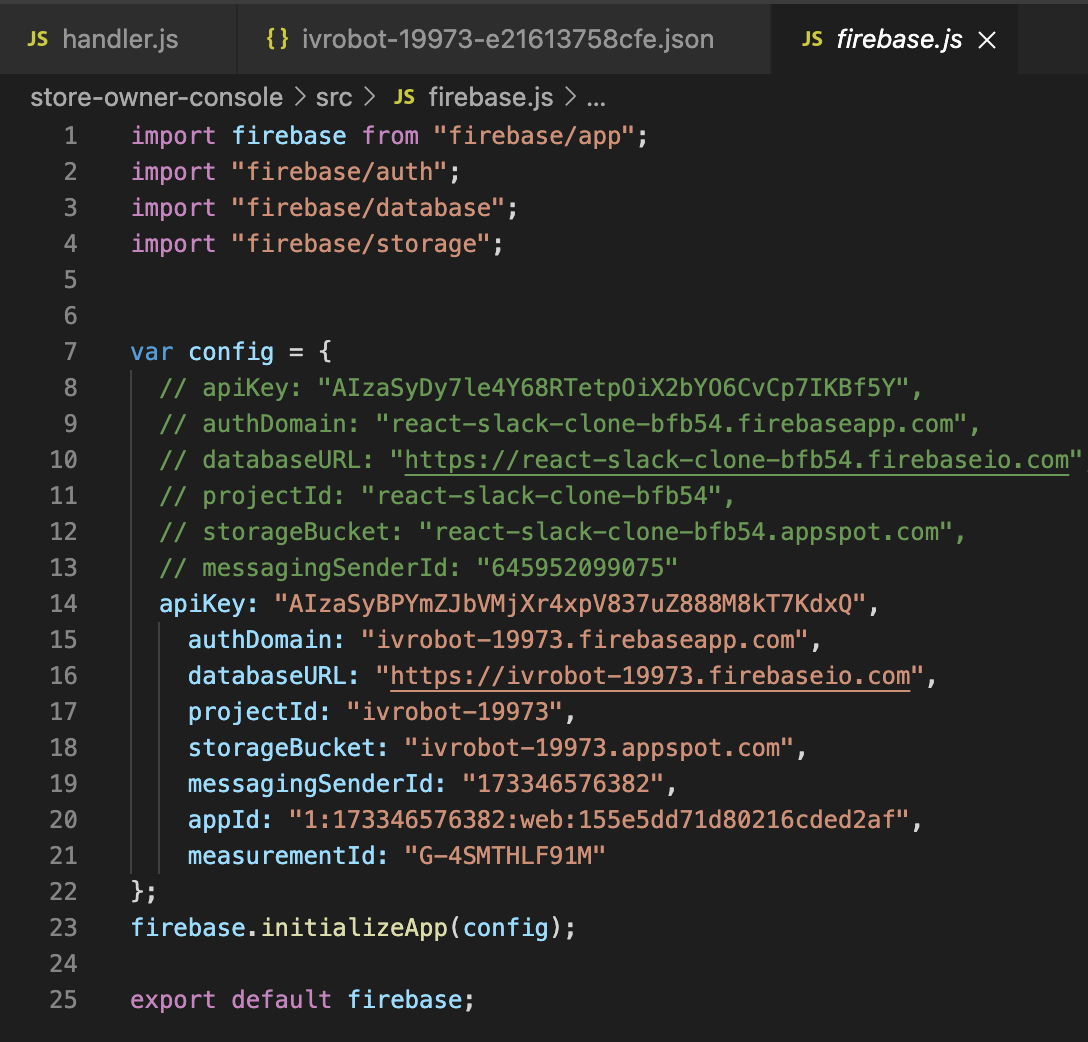The height and width of the screenshot is (1042, 1088).
Task: Click the "firebase/auth" import string
Action: [x=339, y=171]
